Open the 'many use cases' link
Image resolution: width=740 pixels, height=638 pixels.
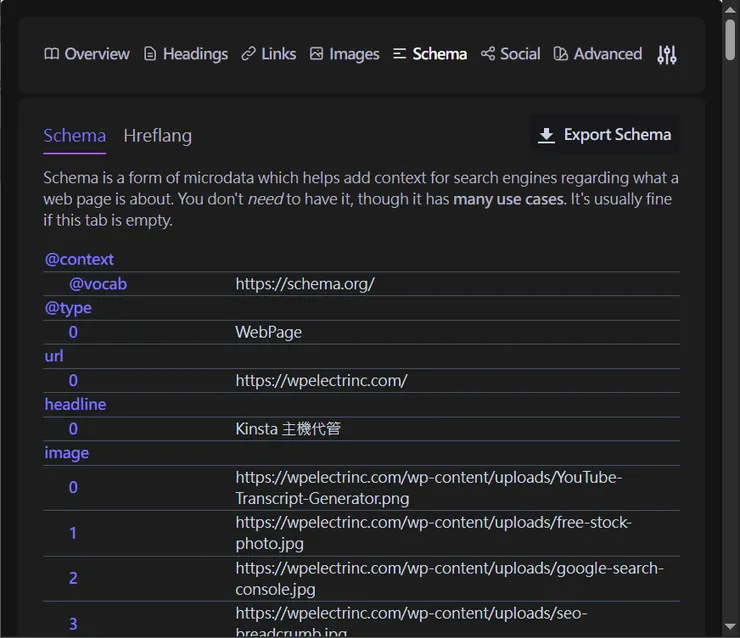tap(507, 199)
